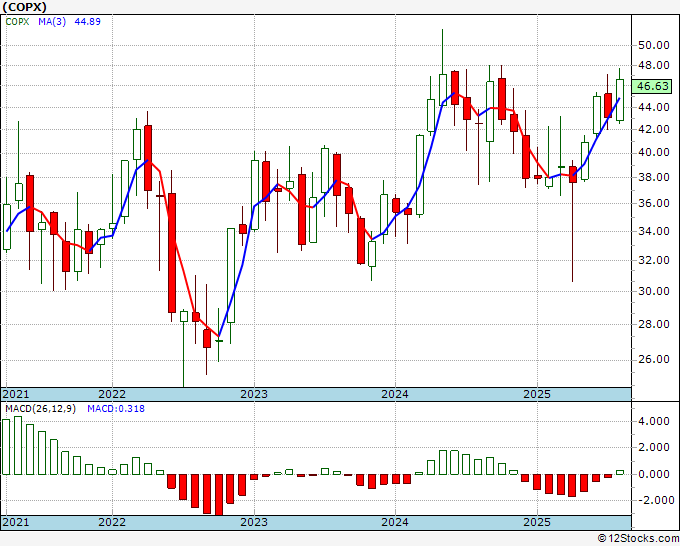
Task: Click the 50.00 price axis label
Action: pyautogui.click(x=653, y=45)
